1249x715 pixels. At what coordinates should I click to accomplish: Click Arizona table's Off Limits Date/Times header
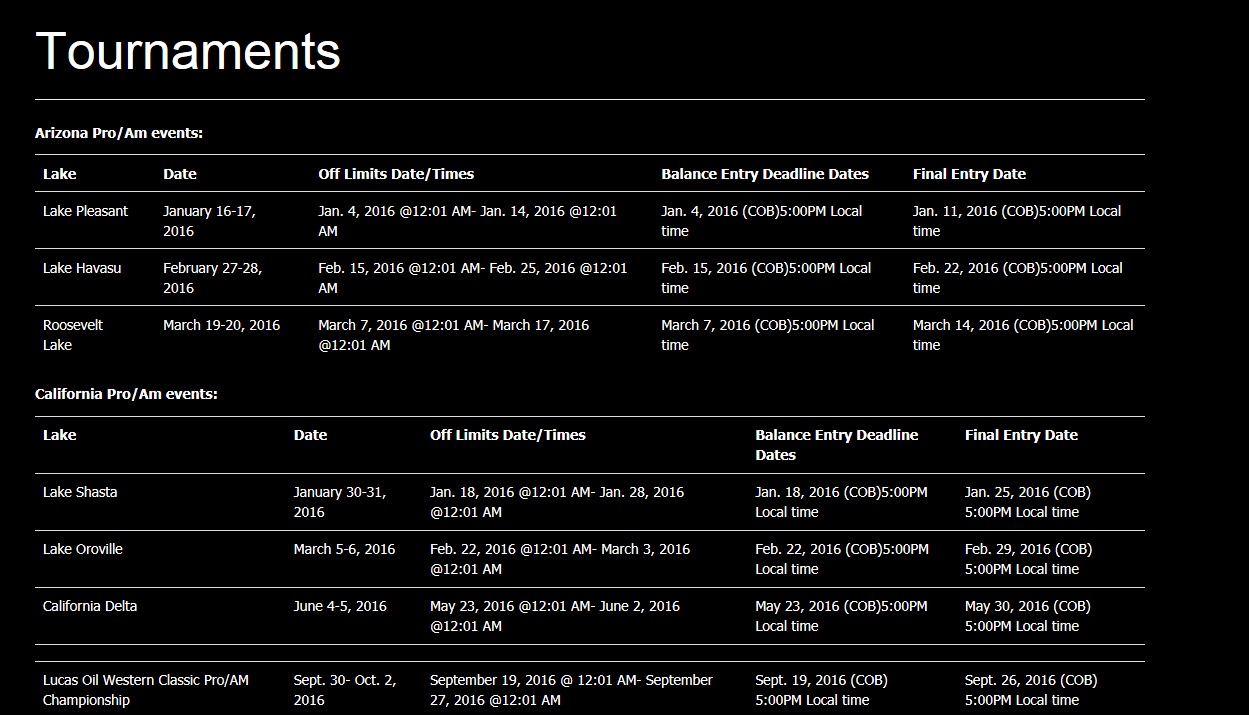[x=396, y=174]
